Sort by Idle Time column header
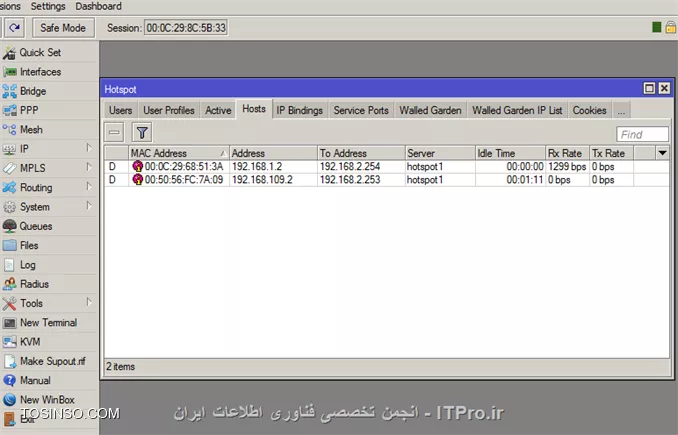Screen dimensions: 678x435 [x=510, y=154]
